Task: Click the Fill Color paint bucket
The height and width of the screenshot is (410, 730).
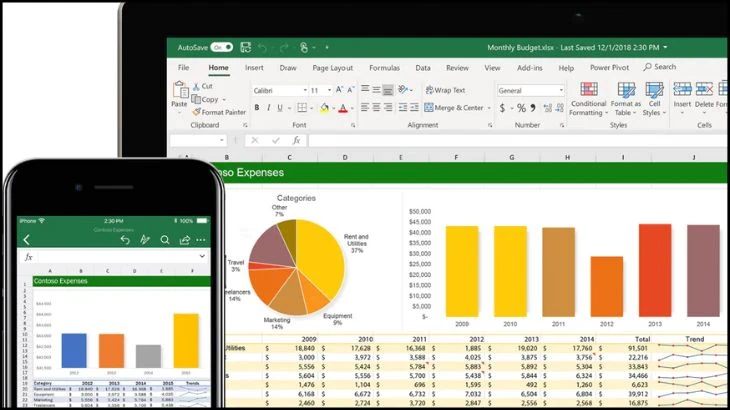Action: (x=324, y=108)
